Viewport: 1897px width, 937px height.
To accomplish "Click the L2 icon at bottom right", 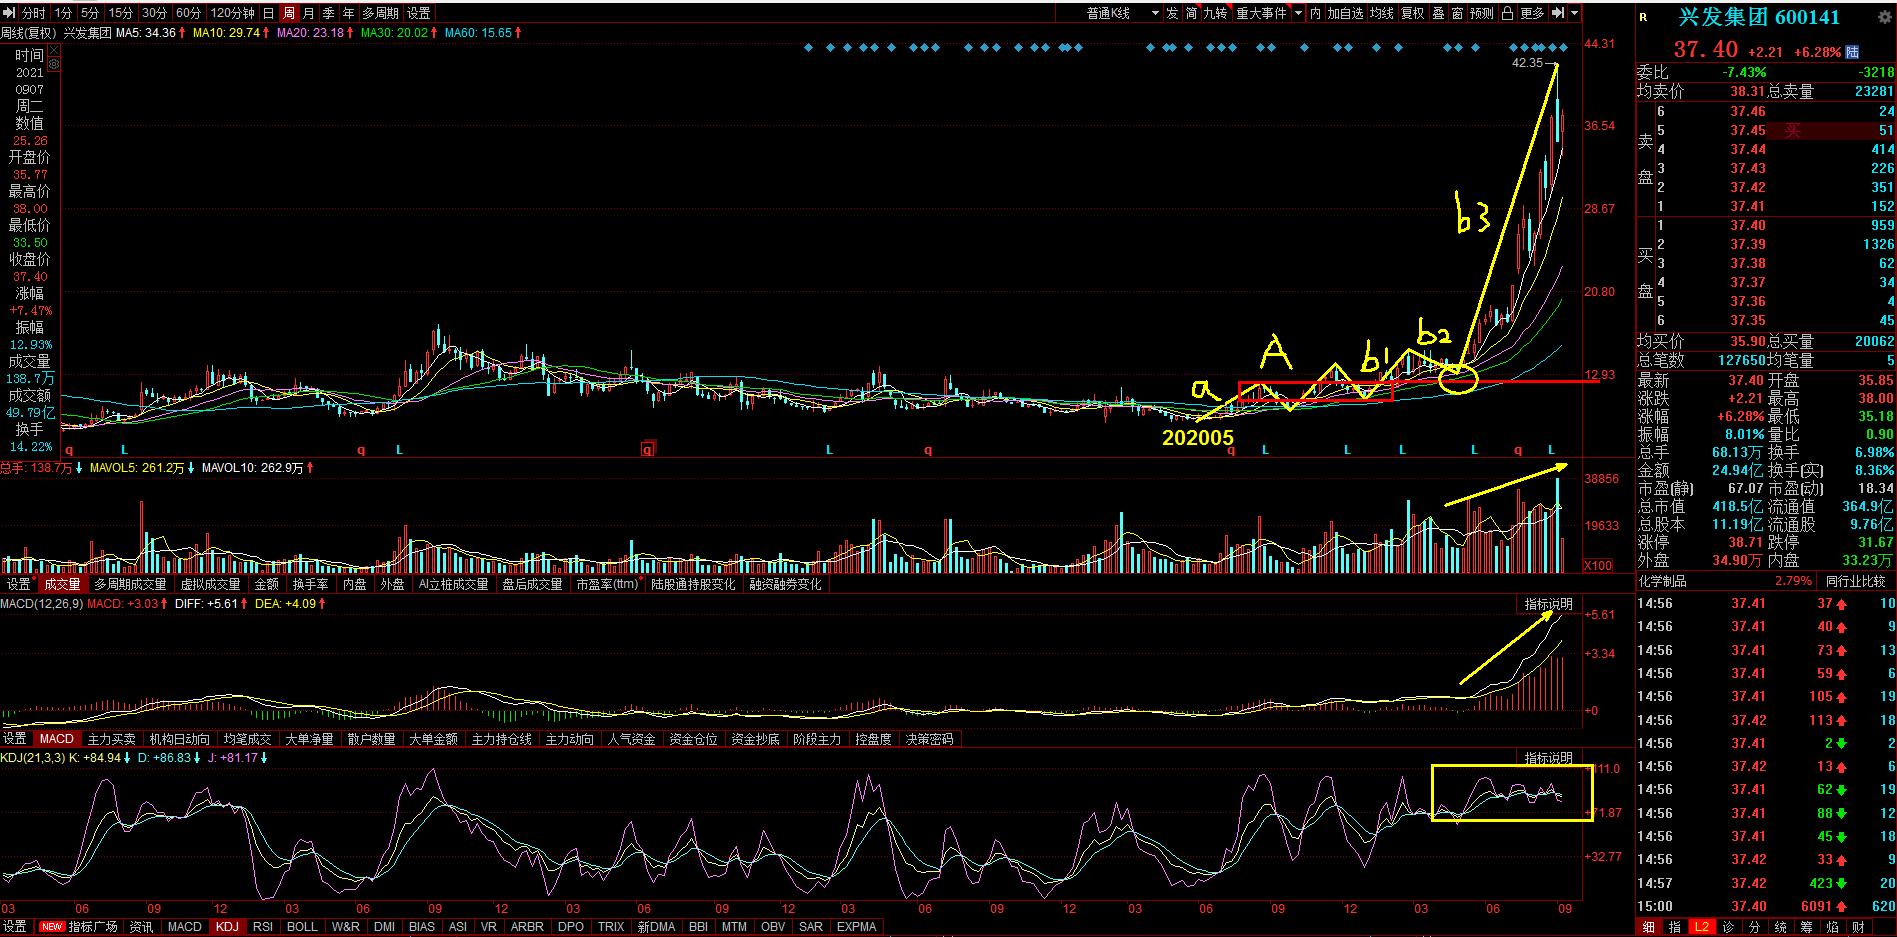I will point(1701,927).
